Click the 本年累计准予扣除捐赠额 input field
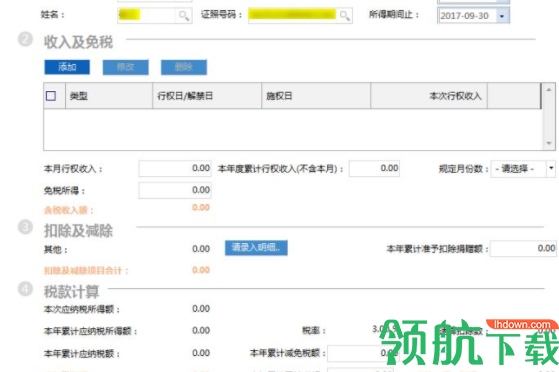 (523, 248)
